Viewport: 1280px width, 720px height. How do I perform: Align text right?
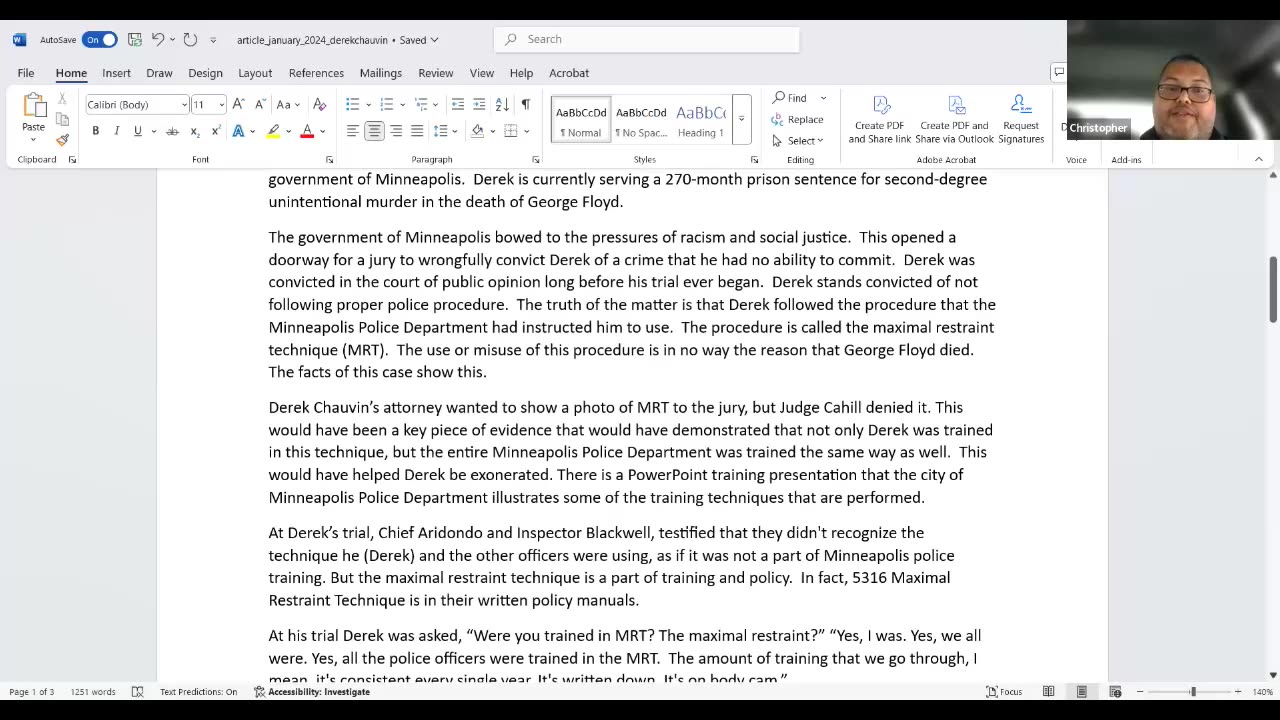point(396,131)
